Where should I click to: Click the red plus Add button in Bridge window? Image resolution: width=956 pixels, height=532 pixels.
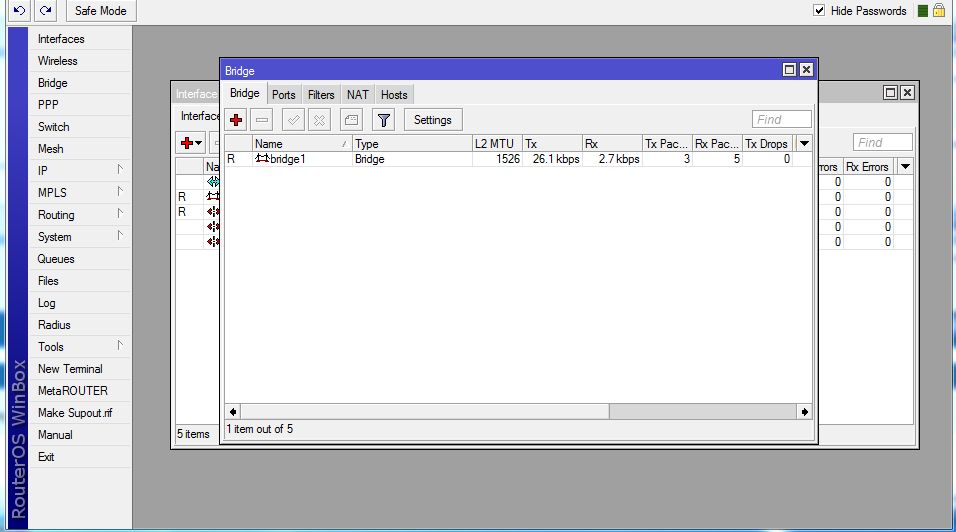236,120
